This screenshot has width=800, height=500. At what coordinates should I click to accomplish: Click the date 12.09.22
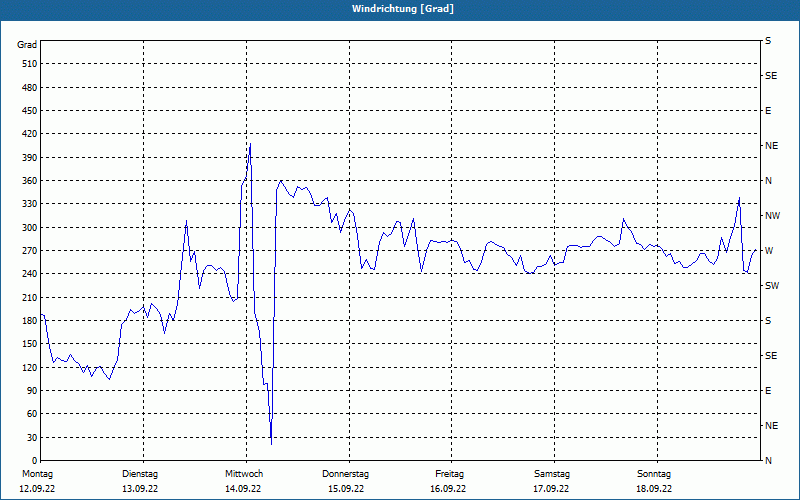click(x=37, y=489)
